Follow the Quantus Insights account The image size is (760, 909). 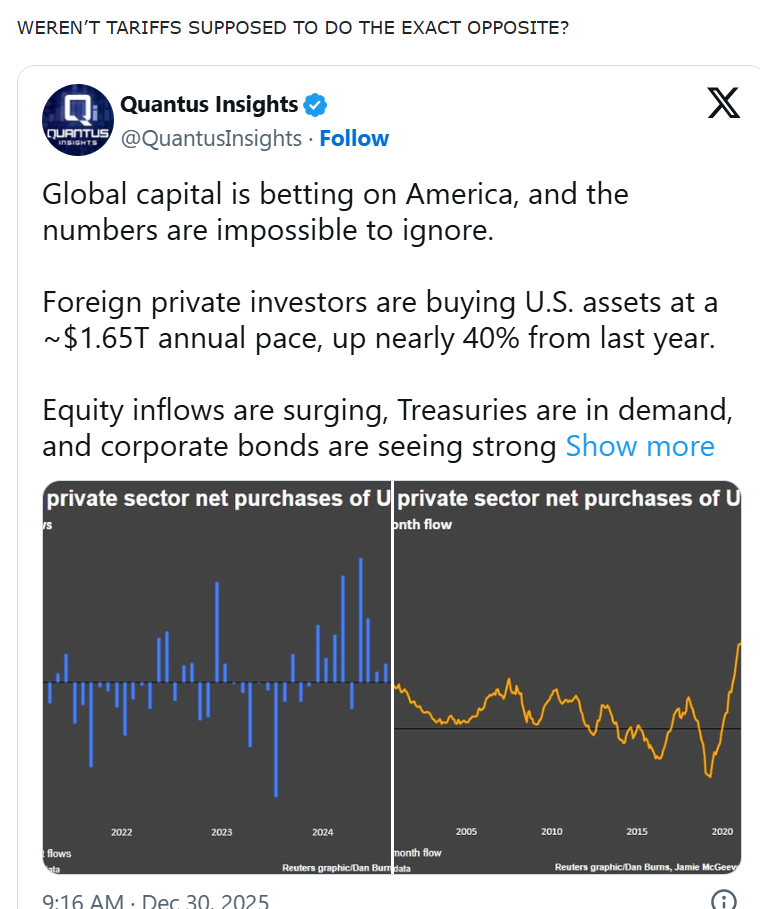click(354, 138)
